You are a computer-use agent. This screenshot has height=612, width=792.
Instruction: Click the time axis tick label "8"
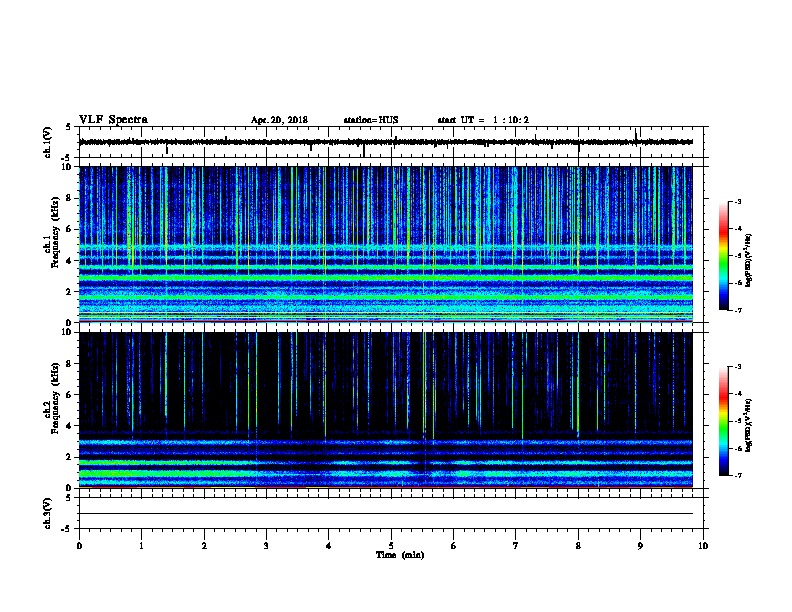click(x=578, y=546)
